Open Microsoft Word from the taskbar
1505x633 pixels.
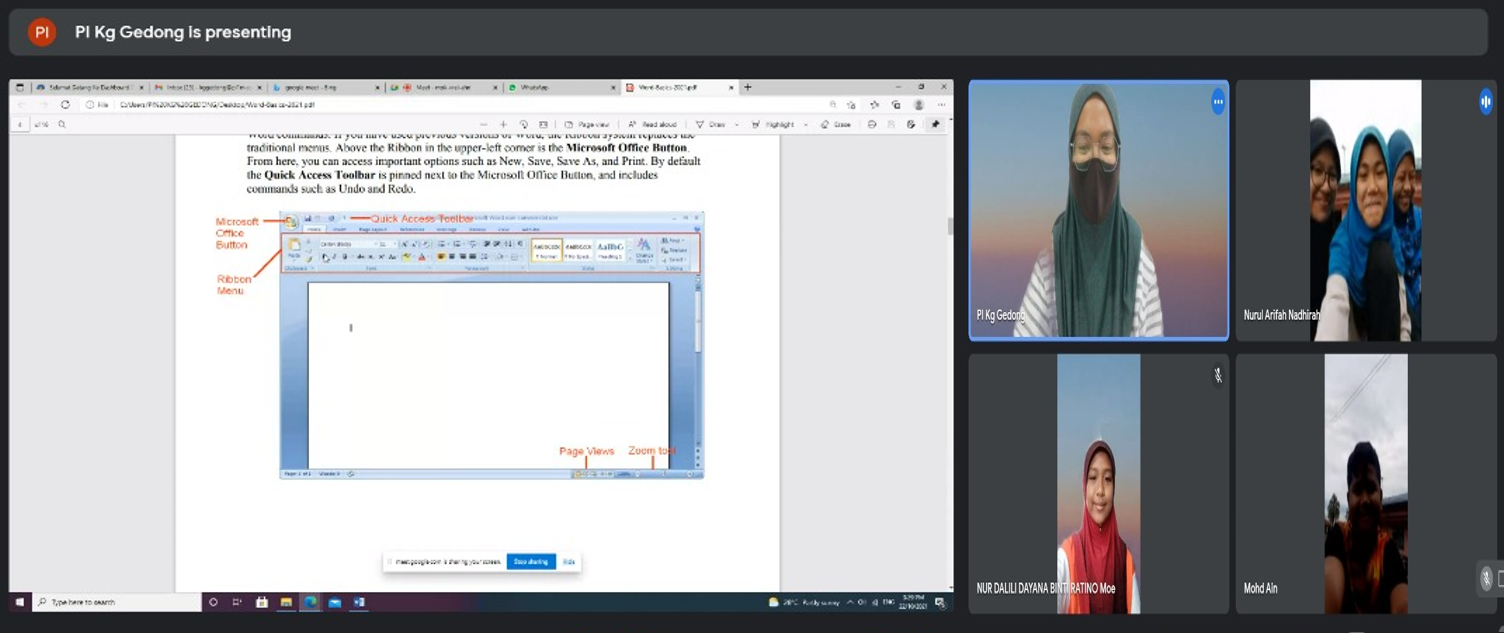click(x=359, y=602)
